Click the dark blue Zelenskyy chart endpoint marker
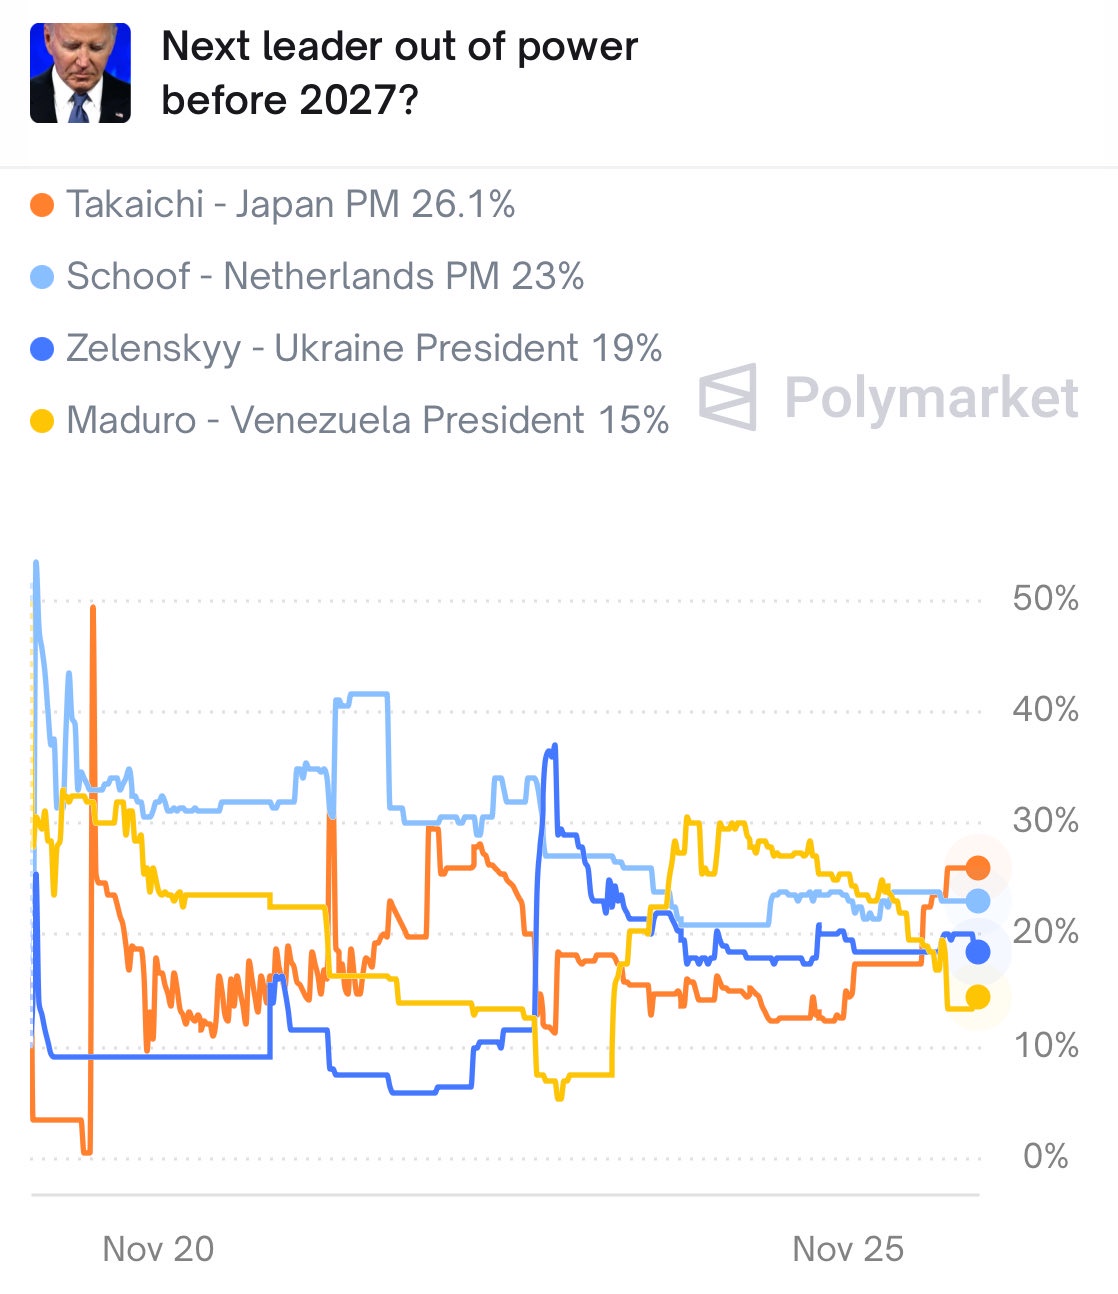The image size is (1118, 1294). [x=978, y=952]
